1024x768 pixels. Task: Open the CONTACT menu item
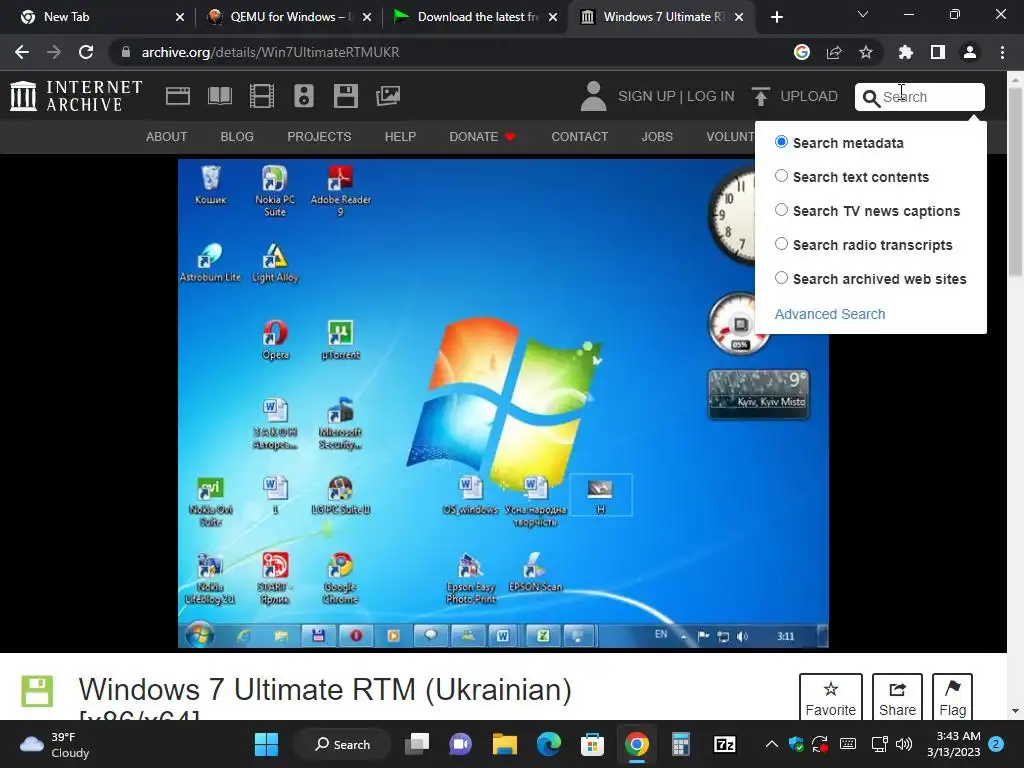[x=579, y=136]
